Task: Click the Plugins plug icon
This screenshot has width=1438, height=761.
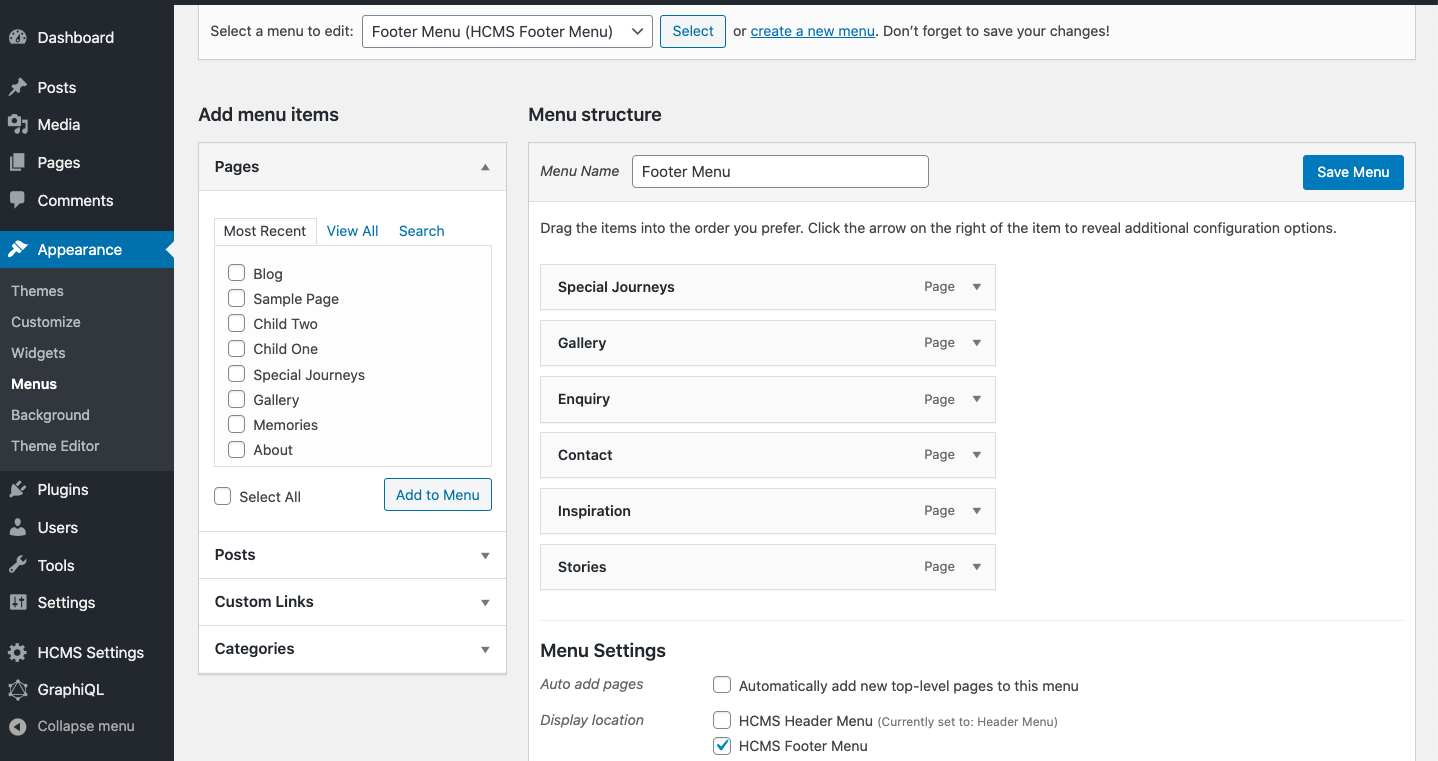Action: [x=18, y=490]
